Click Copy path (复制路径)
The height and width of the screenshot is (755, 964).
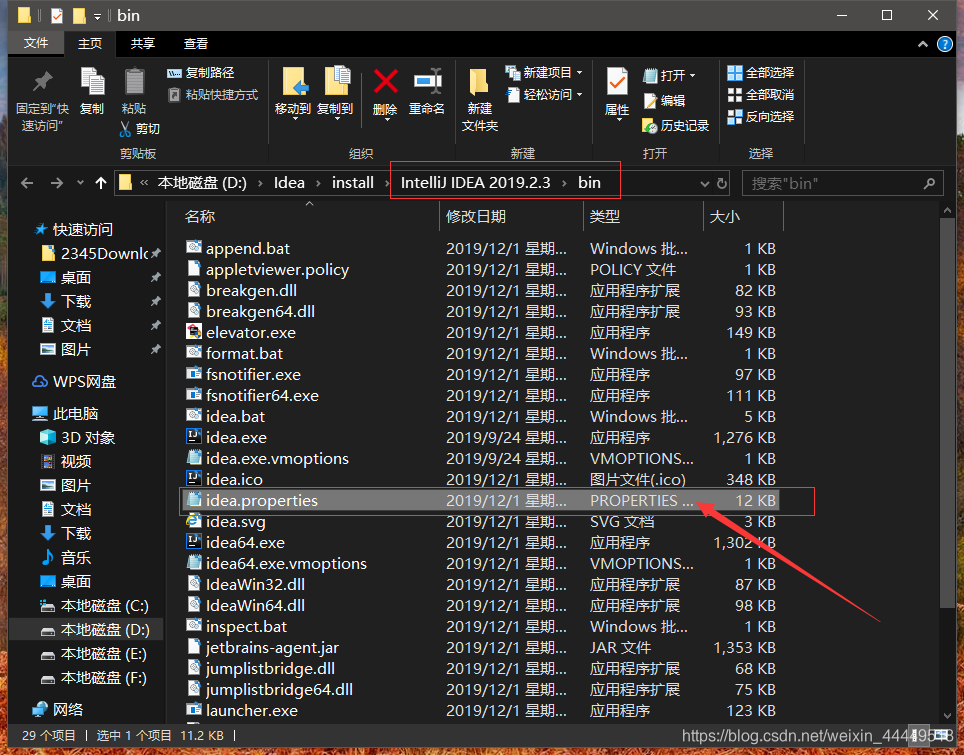click(201, 73)
